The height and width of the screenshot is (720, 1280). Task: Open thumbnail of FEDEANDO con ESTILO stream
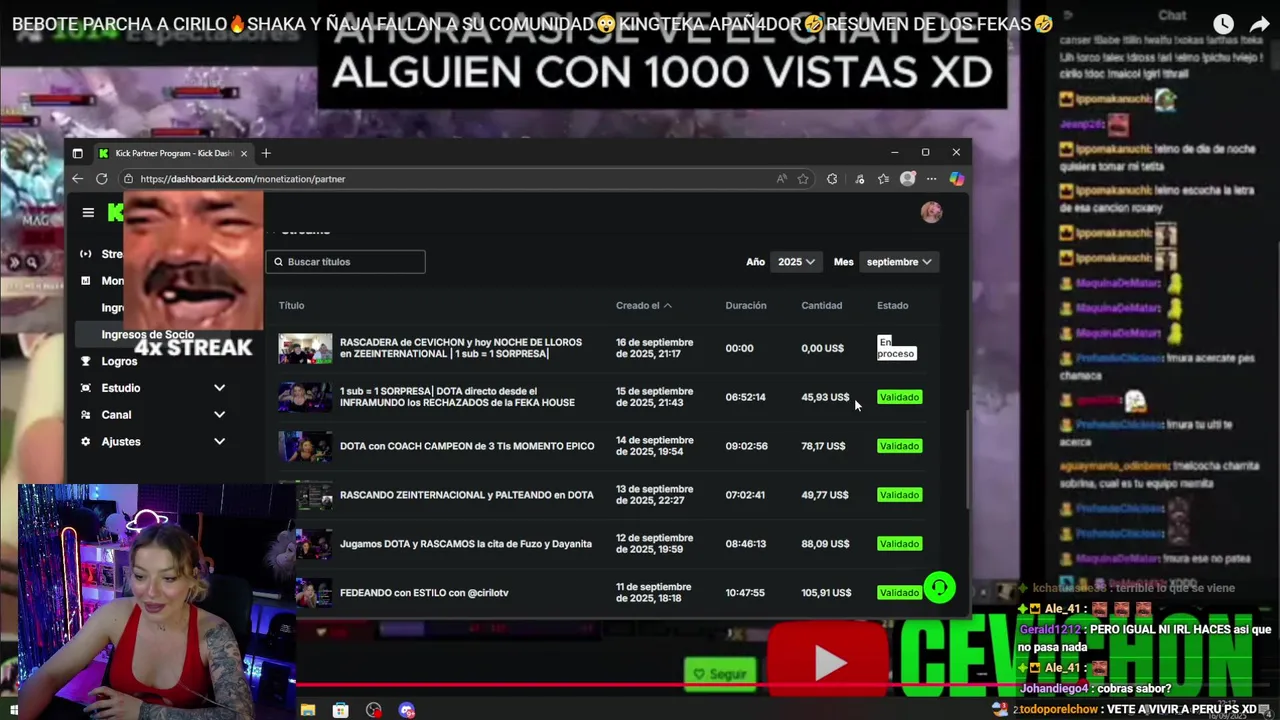click(314, 593)
